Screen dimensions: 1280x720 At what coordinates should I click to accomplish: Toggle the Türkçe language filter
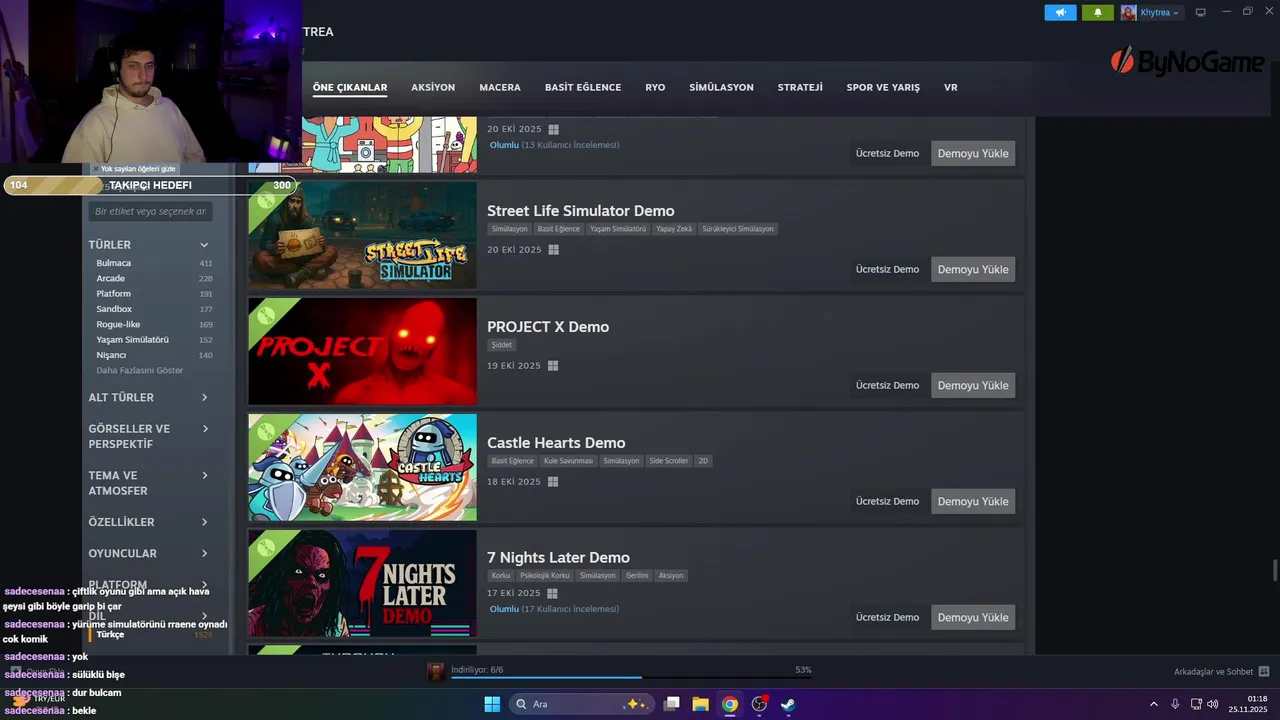[x=110, y=634]
